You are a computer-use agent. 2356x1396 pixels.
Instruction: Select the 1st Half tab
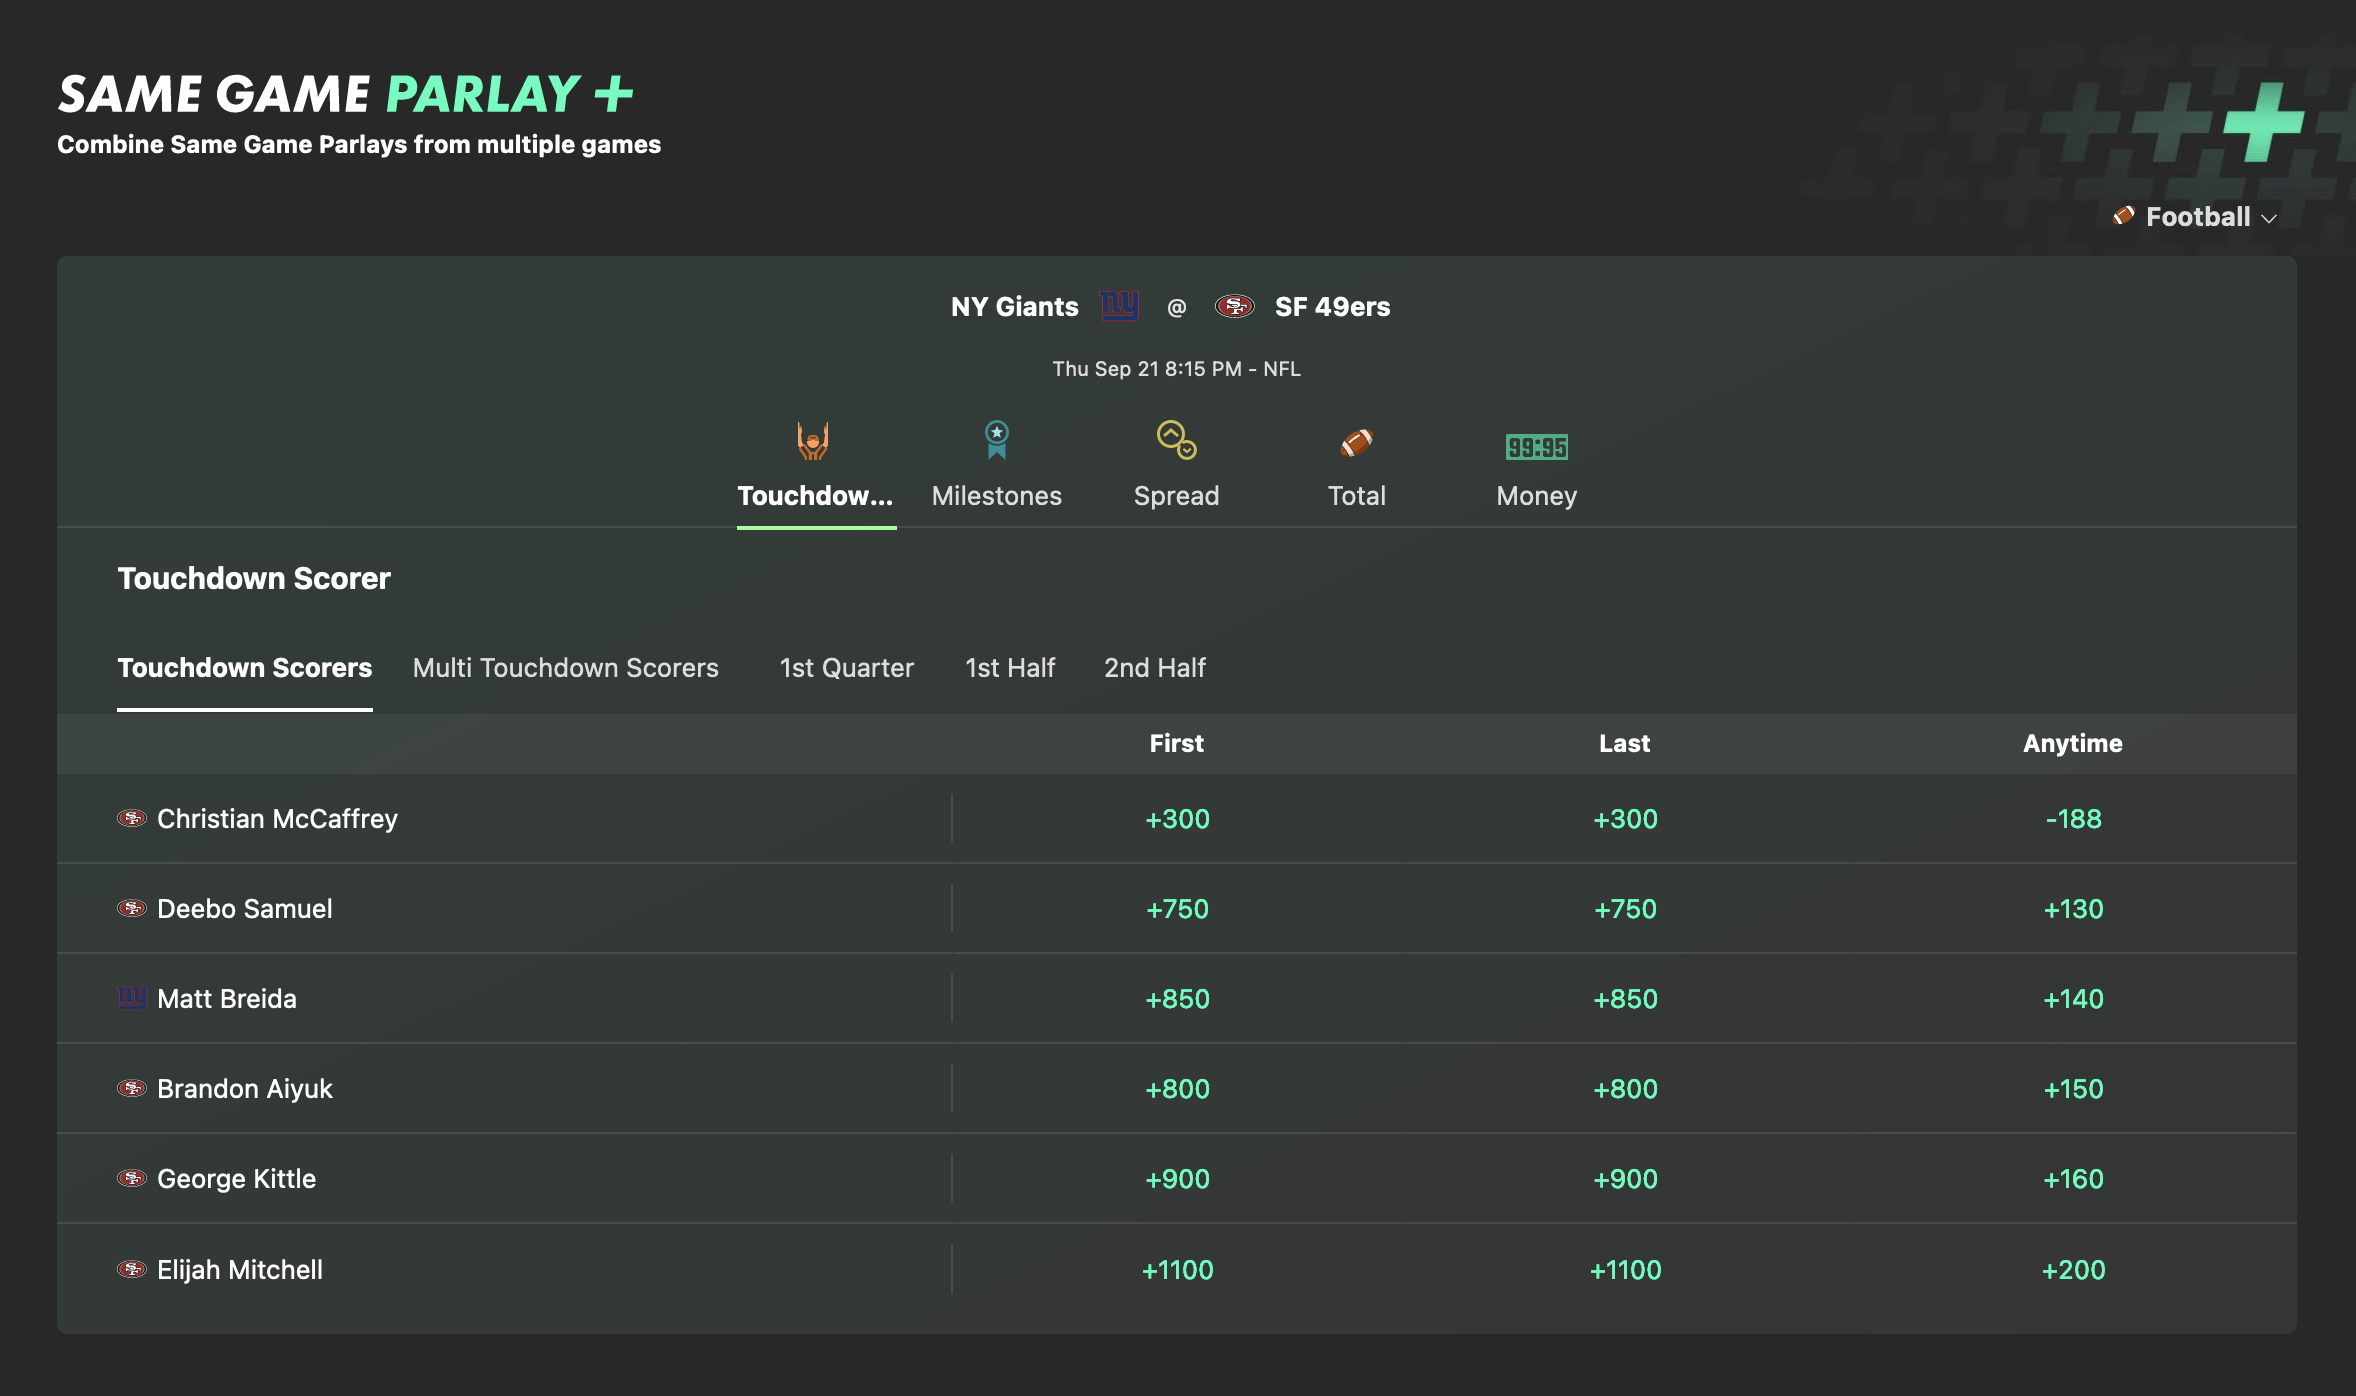click(x=1010, y=665)
